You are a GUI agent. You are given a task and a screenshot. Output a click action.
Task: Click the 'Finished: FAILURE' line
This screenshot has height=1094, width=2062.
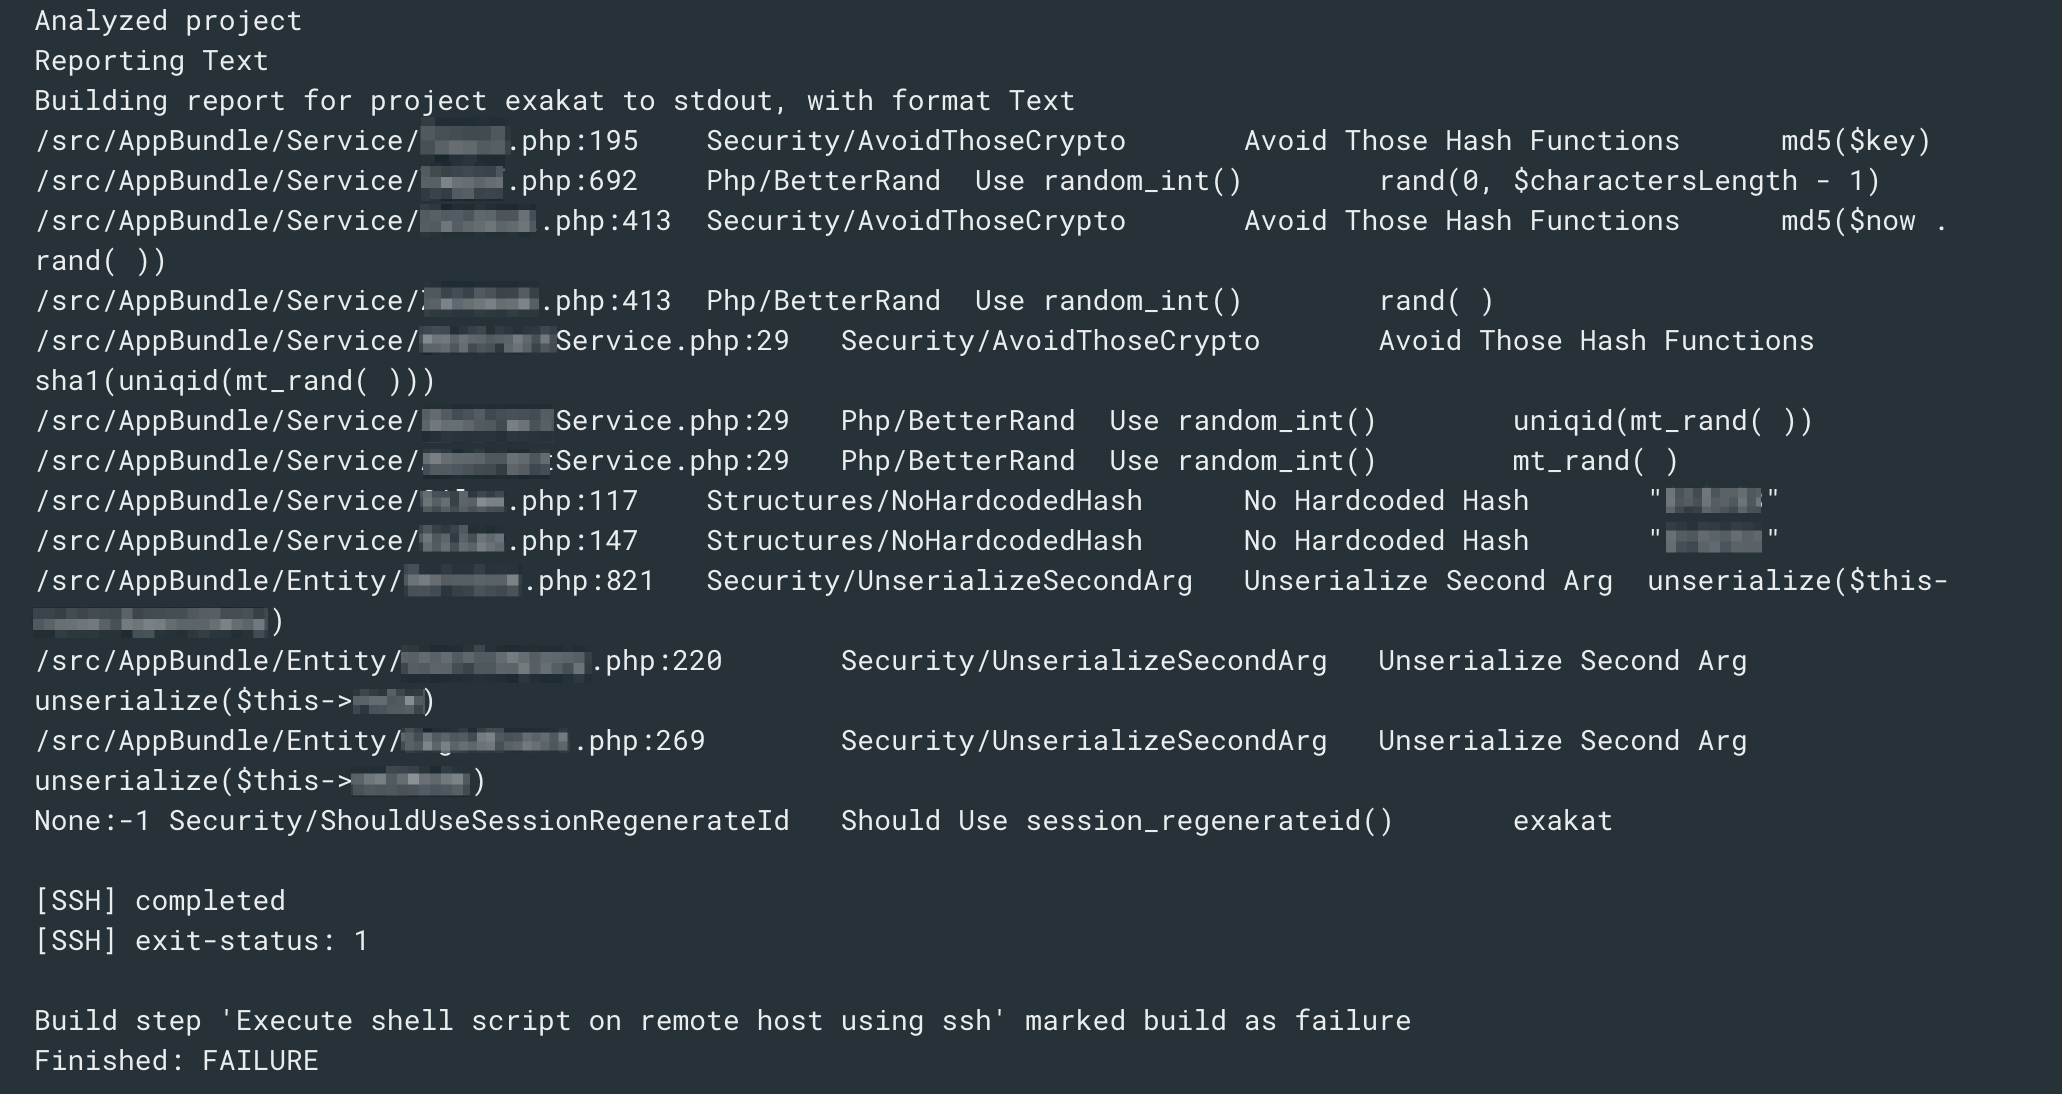(x=176, y=1061)
